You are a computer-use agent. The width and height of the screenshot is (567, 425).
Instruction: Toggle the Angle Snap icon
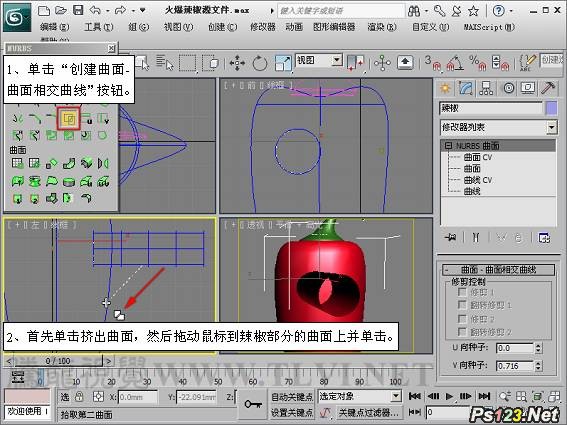tap(455, 63)
